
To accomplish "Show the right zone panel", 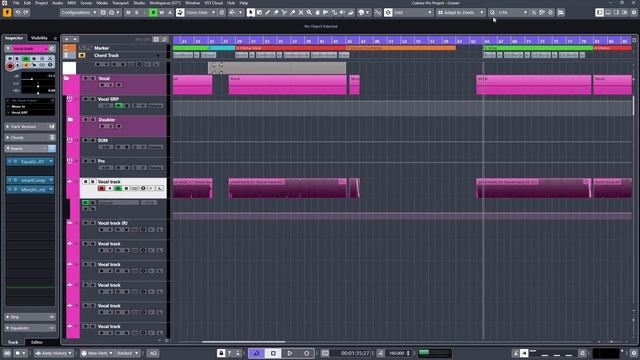I will click(616, 13).
